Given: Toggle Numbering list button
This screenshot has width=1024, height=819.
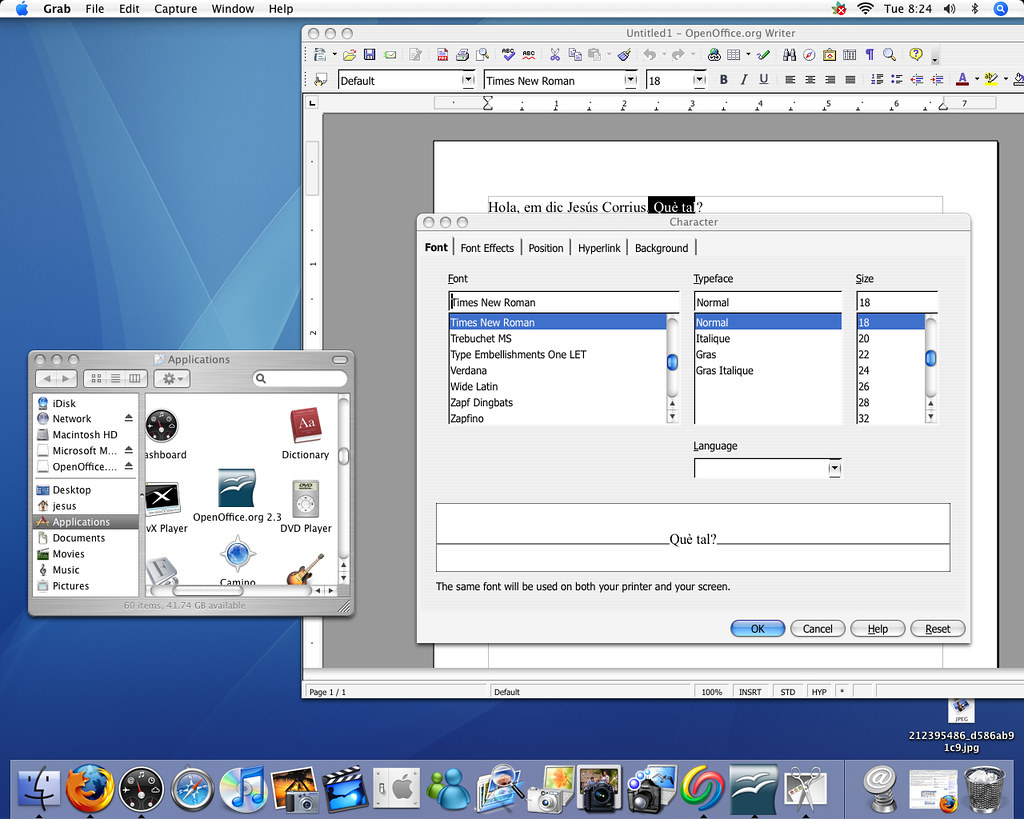Looking at the screenshot, I should [877, 80].
